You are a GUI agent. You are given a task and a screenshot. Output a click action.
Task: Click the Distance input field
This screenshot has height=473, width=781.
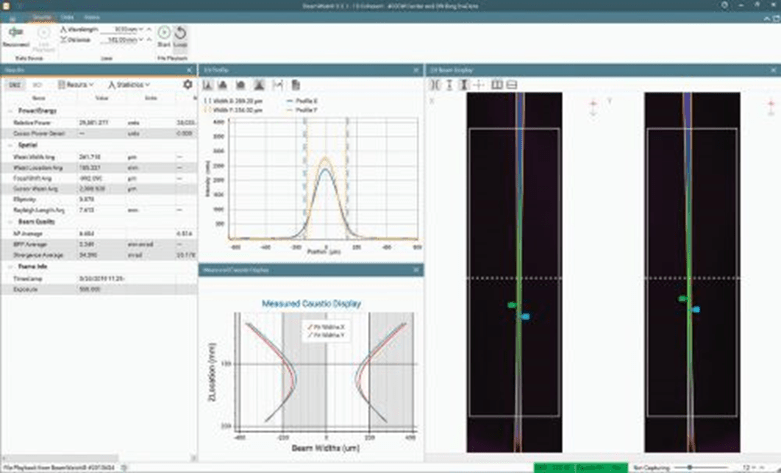(x=116, y=41)
